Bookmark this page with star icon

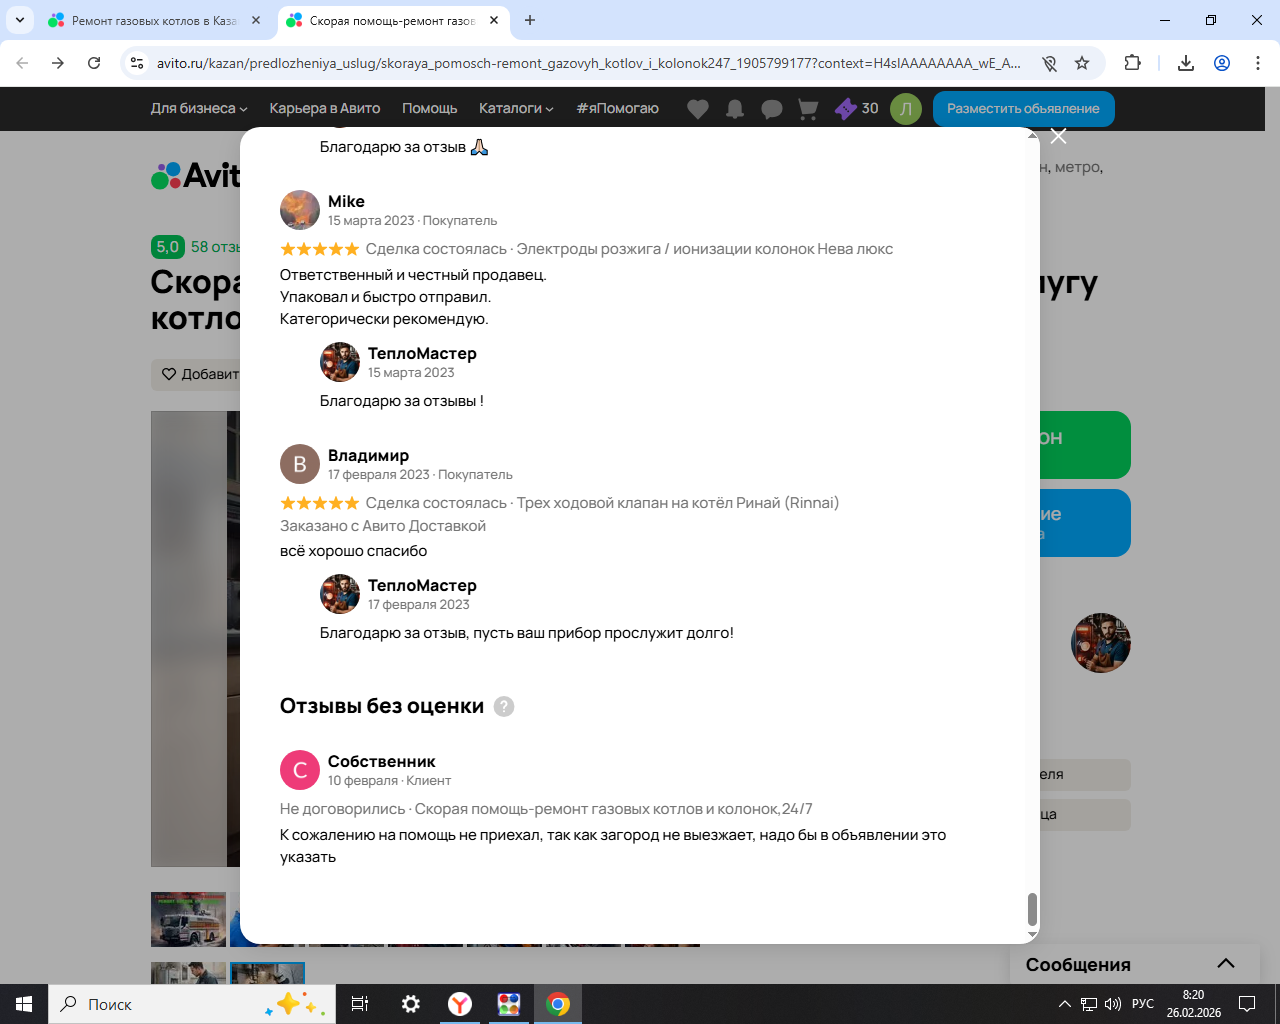click(1082, 63)
